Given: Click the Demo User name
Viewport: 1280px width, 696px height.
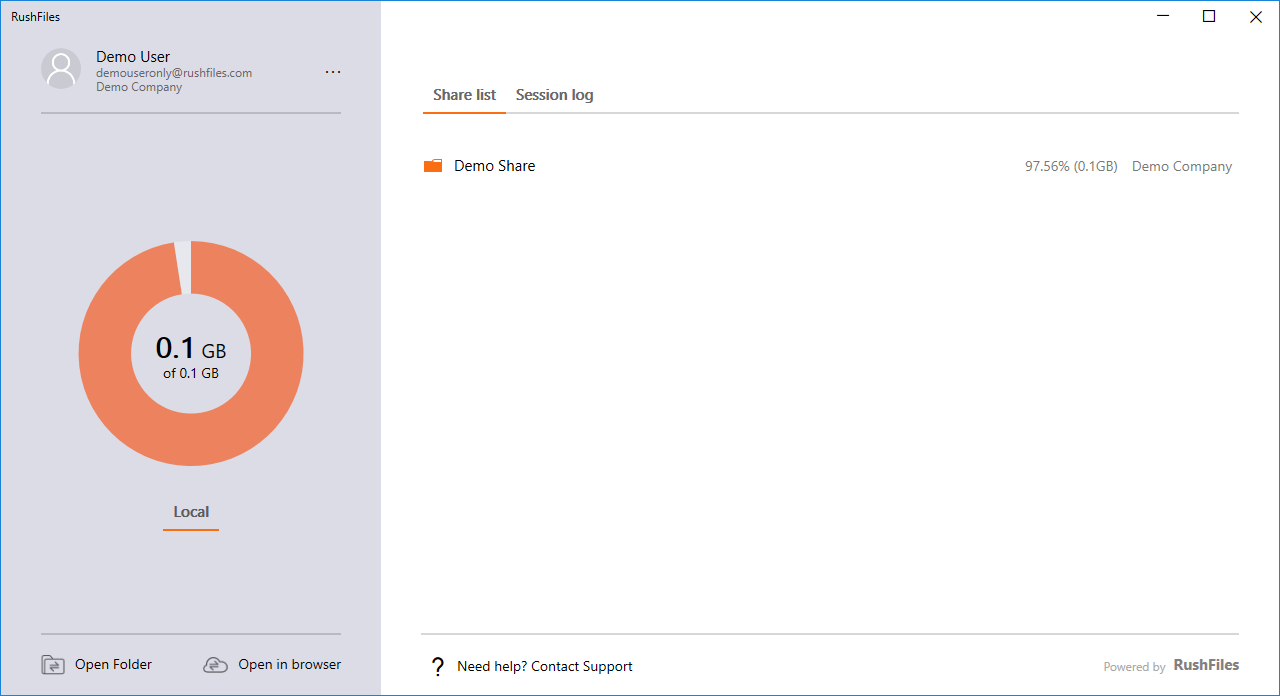Looking at the screenshot, I should 133,57.
